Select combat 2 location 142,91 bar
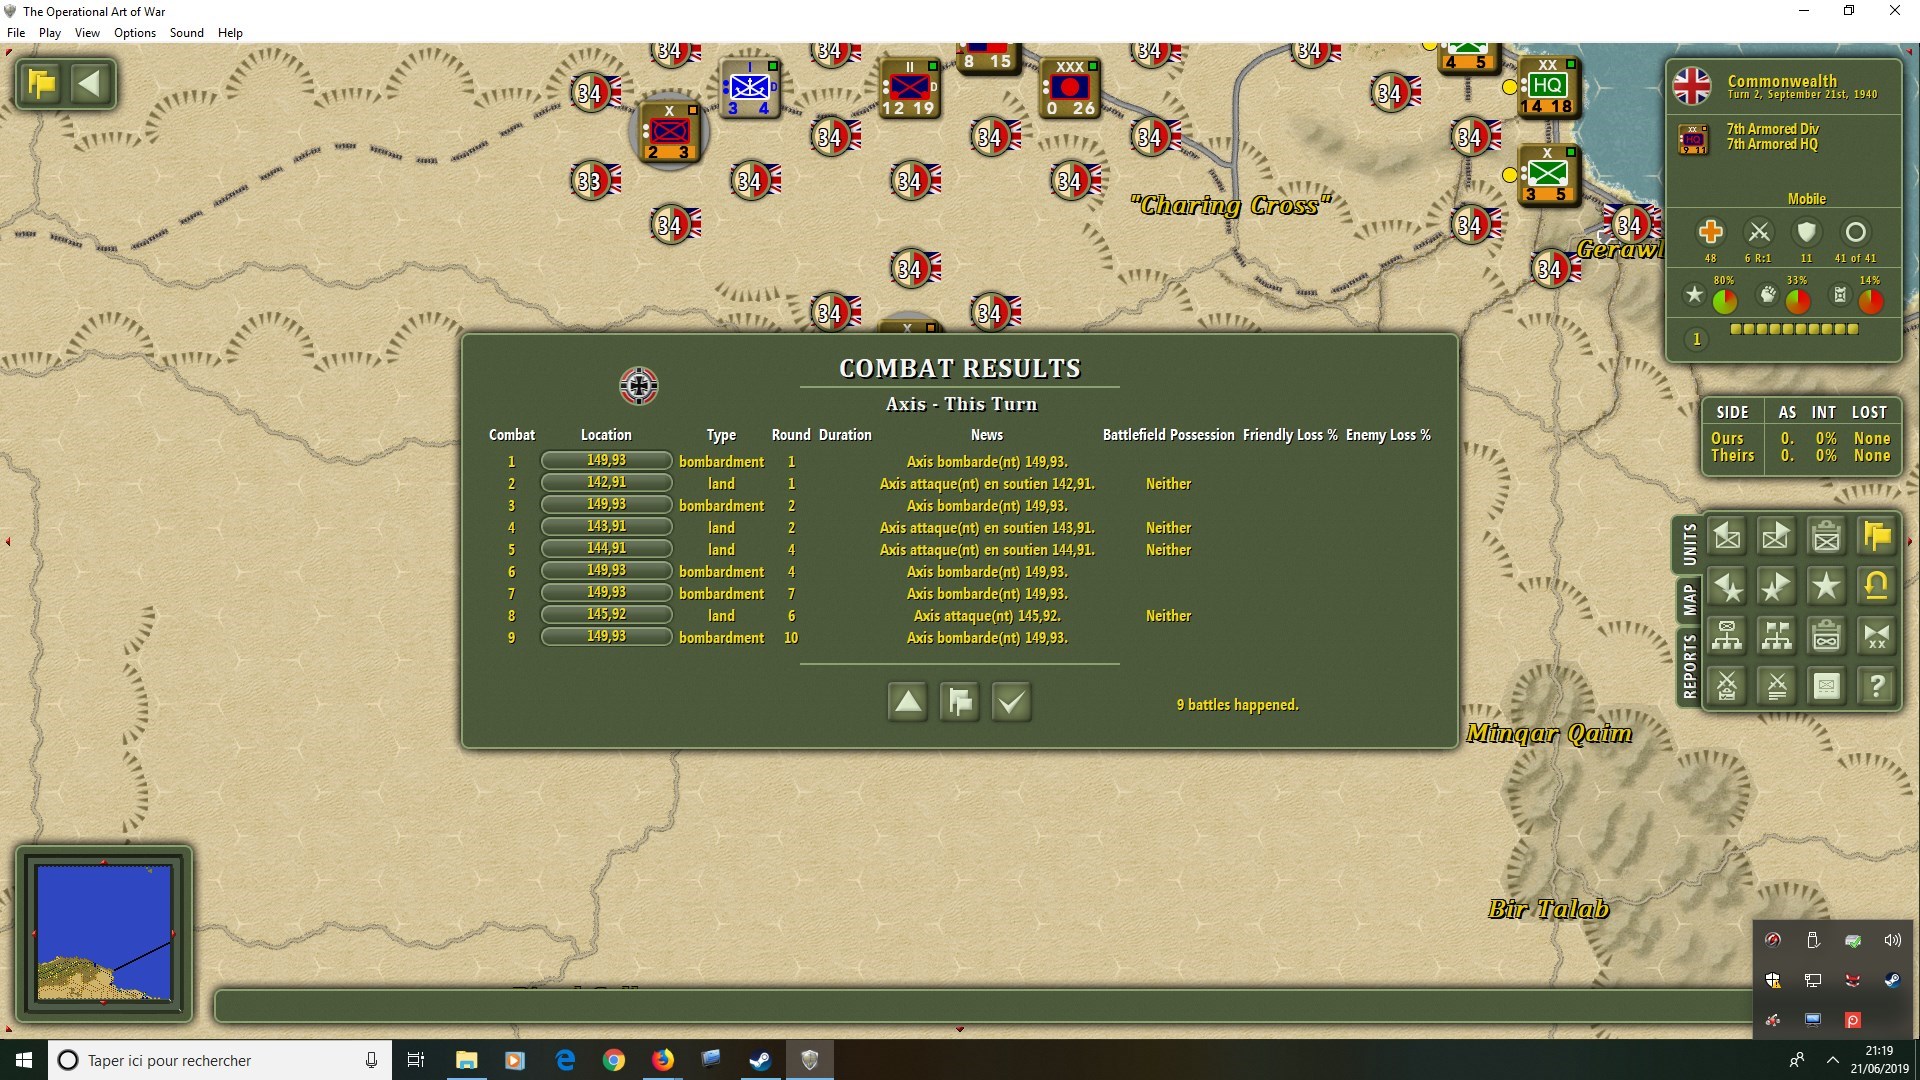The width and height of the screenshot is (1920, 1080). pyautogui.click(x=606, y=483)
